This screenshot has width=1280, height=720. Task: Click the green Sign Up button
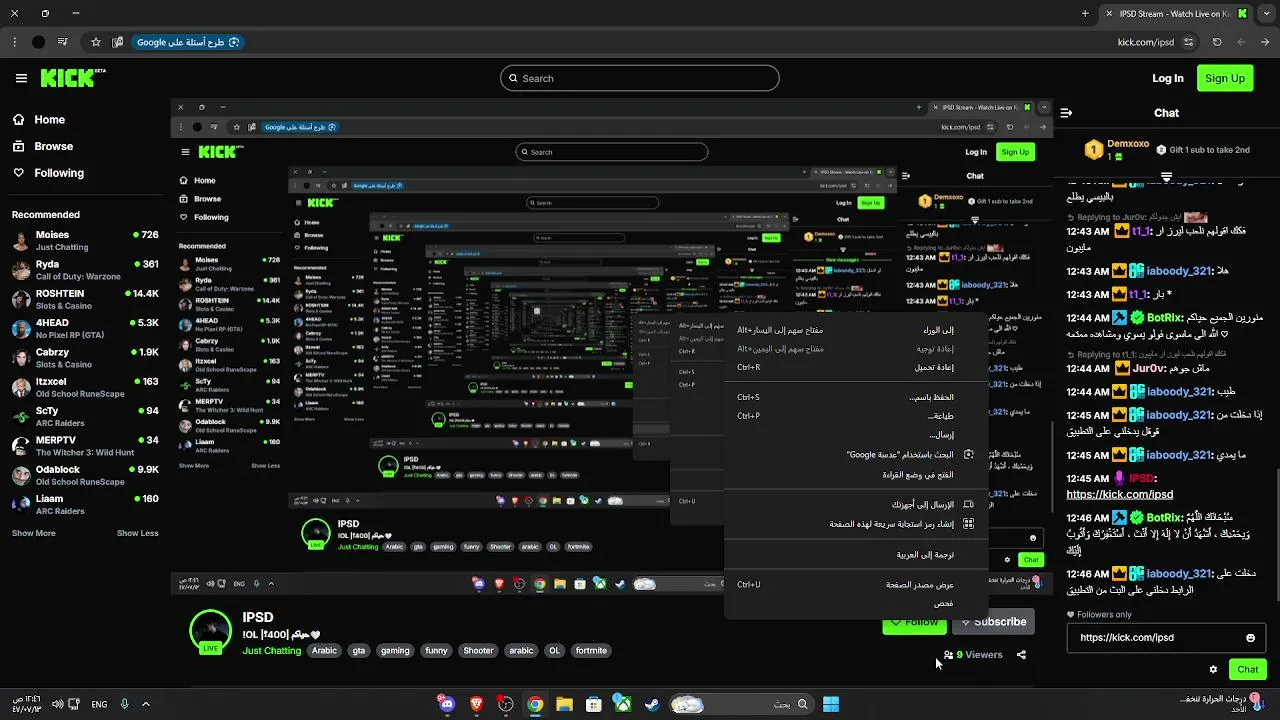1225,78
